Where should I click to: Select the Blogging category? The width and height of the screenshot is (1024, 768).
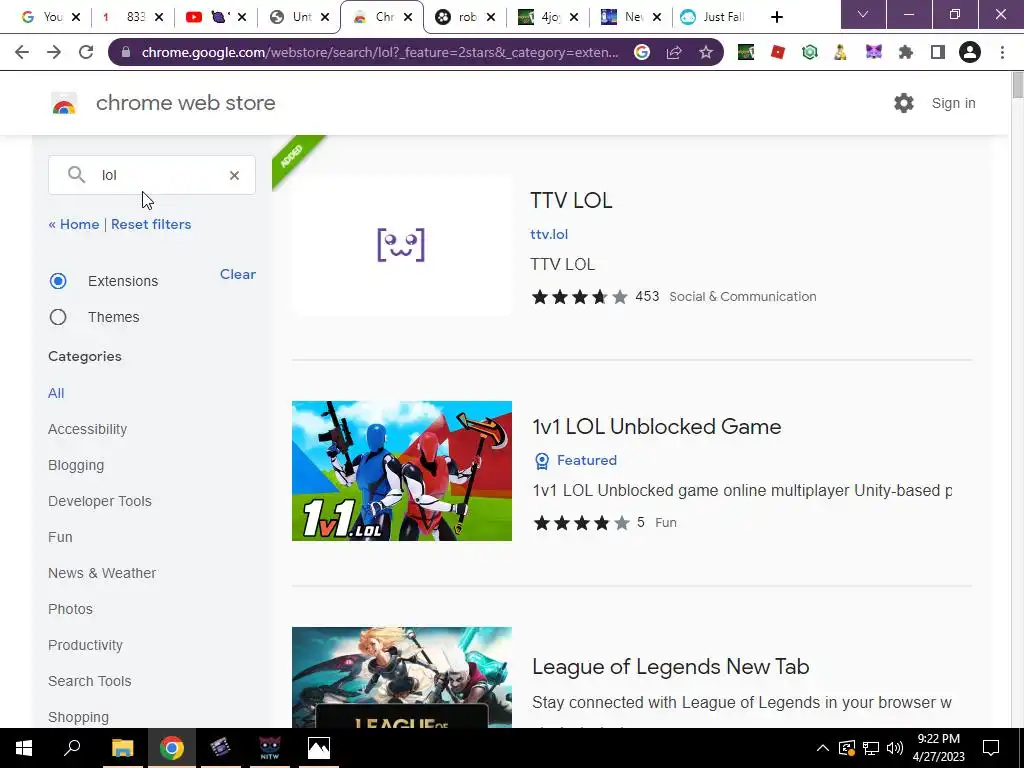pos(76,465)
